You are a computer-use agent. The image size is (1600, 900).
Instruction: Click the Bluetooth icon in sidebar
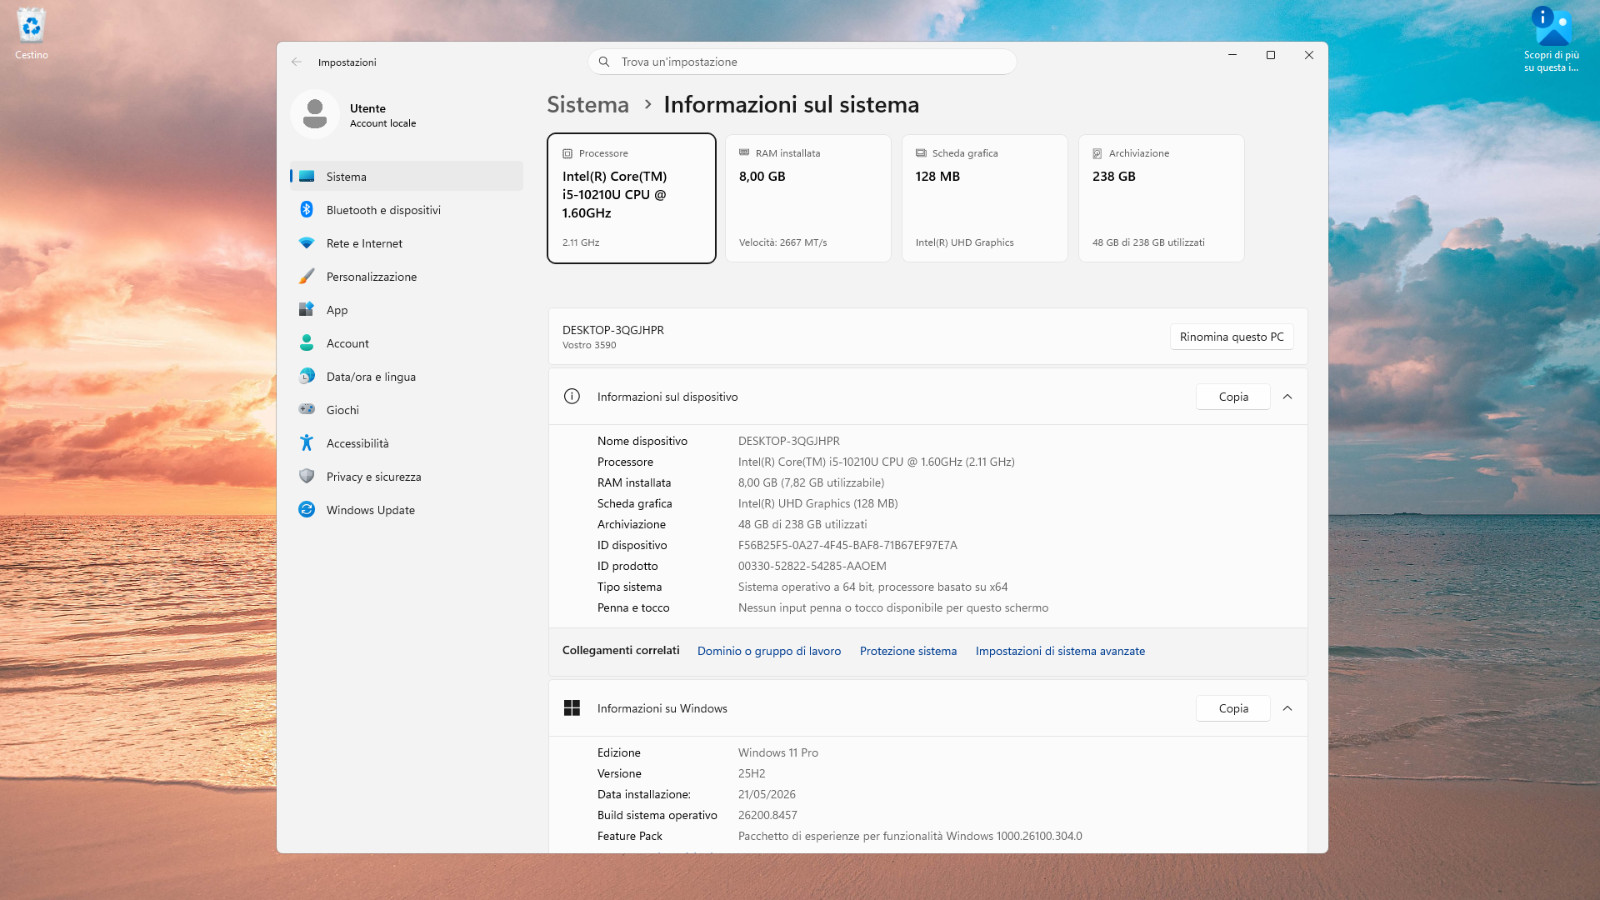[x=307, y=210]
